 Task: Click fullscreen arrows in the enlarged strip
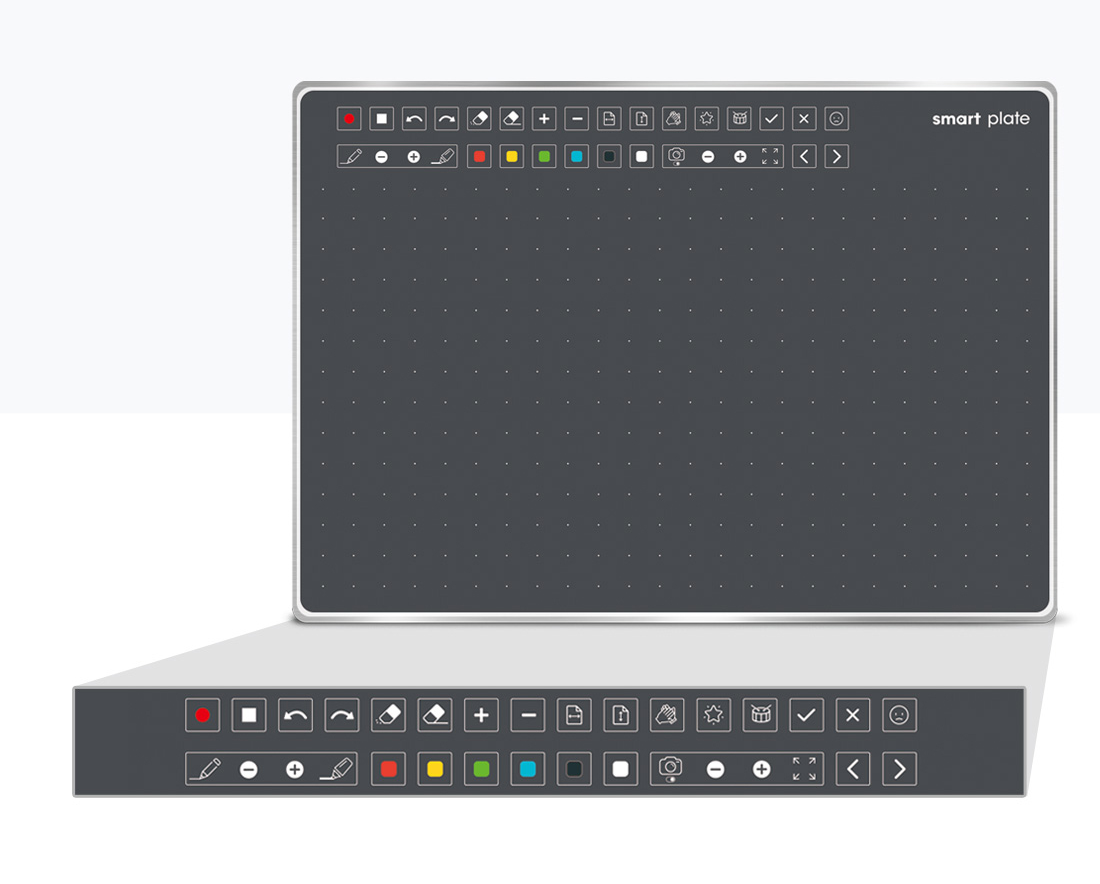coord(804,769)
